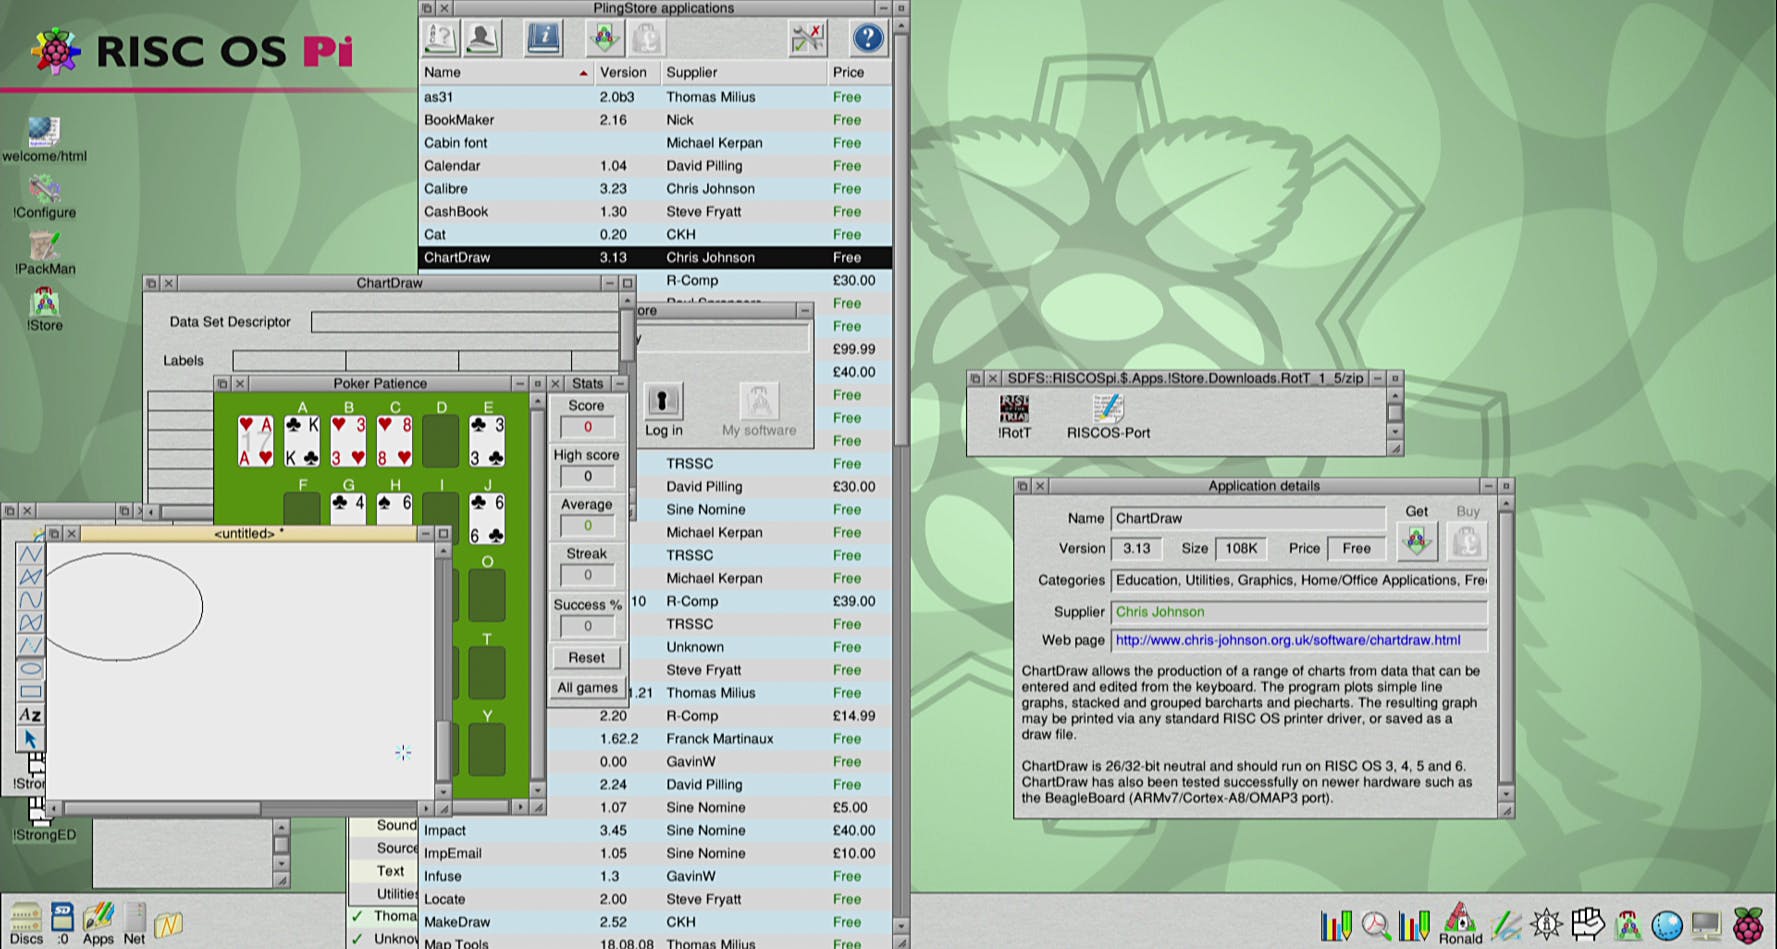Click the blue globe icon on the icon bar
1777x949 pixels.
[1666, 926]
